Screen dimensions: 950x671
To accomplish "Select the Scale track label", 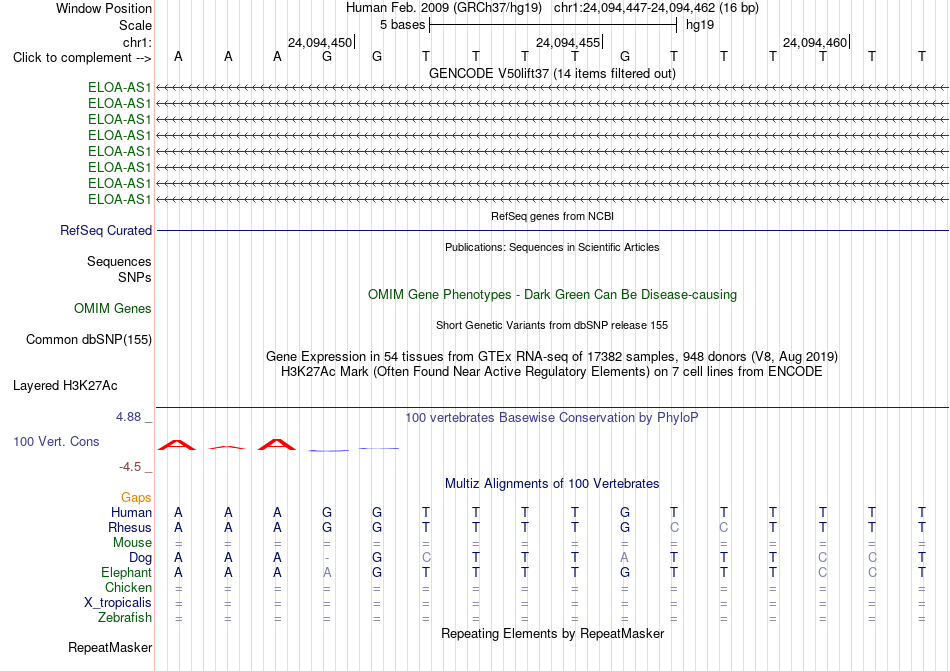I will [x=135, y=25].
